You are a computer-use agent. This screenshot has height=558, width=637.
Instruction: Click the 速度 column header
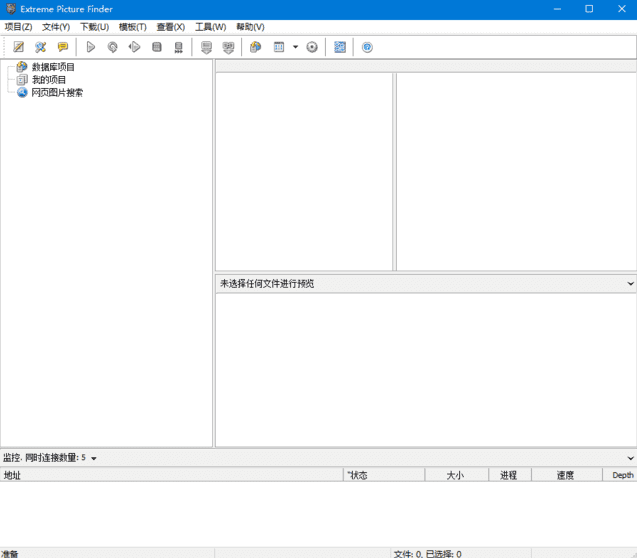click(x=565, y=475)
